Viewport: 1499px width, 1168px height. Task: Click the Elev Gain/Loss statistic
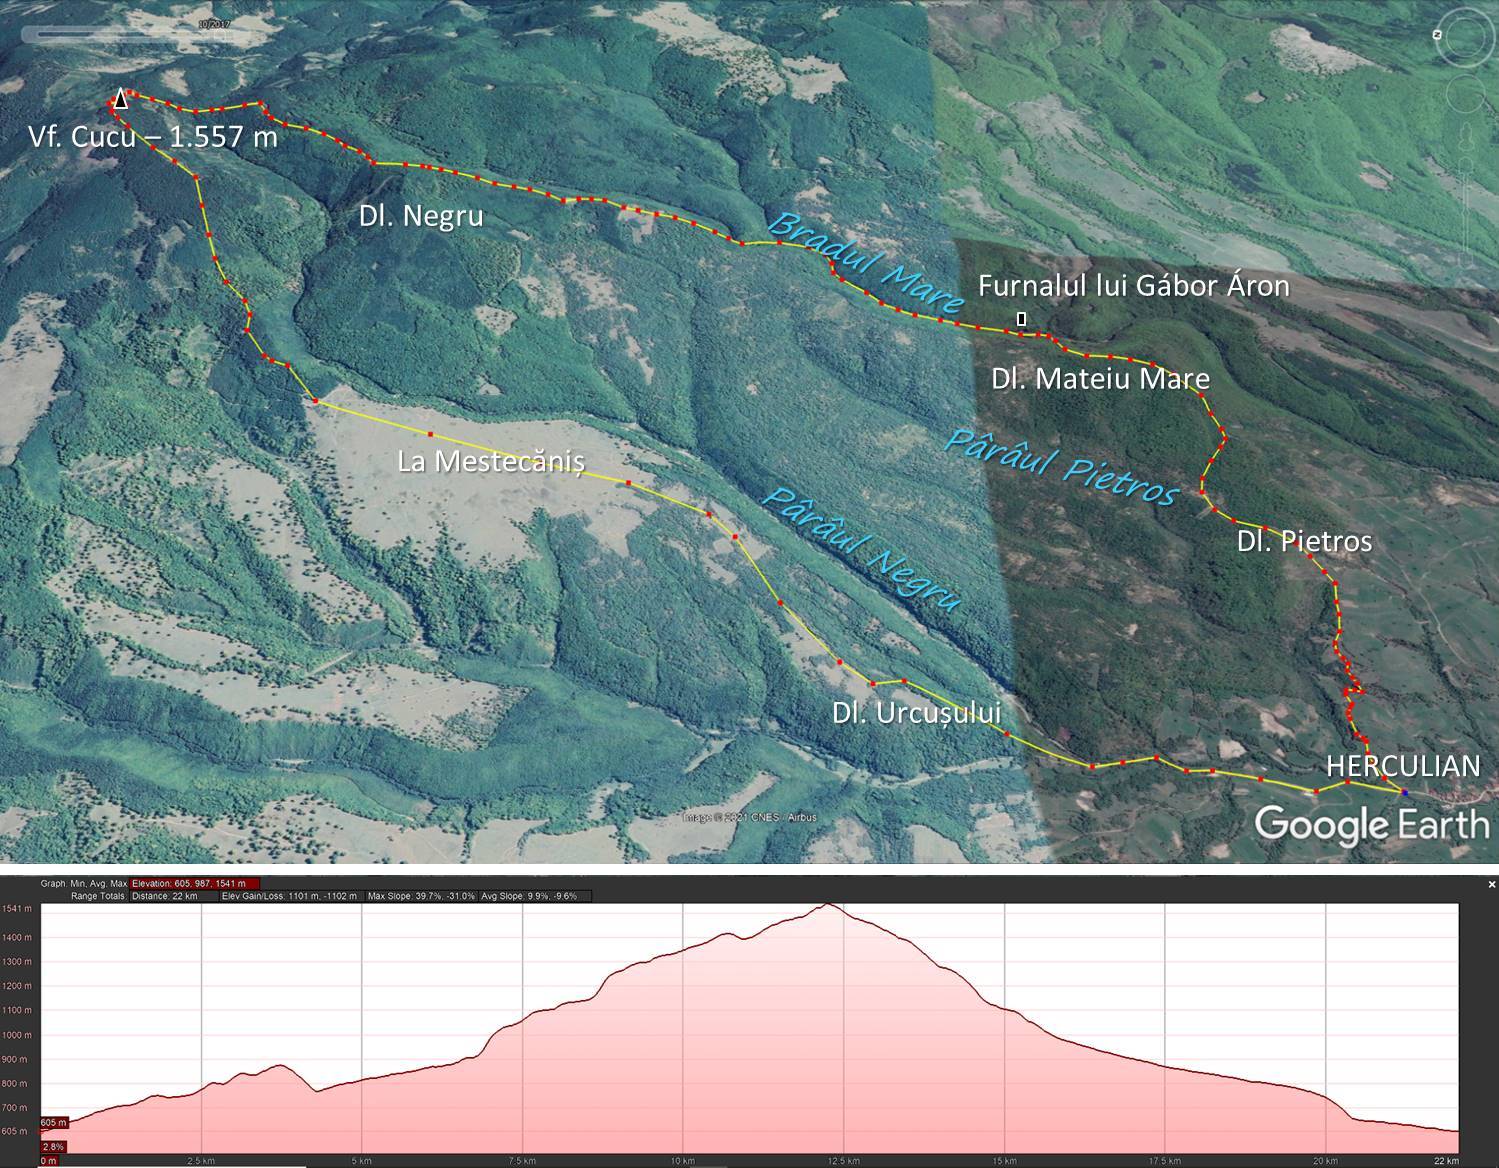click(x=289, y=896)
